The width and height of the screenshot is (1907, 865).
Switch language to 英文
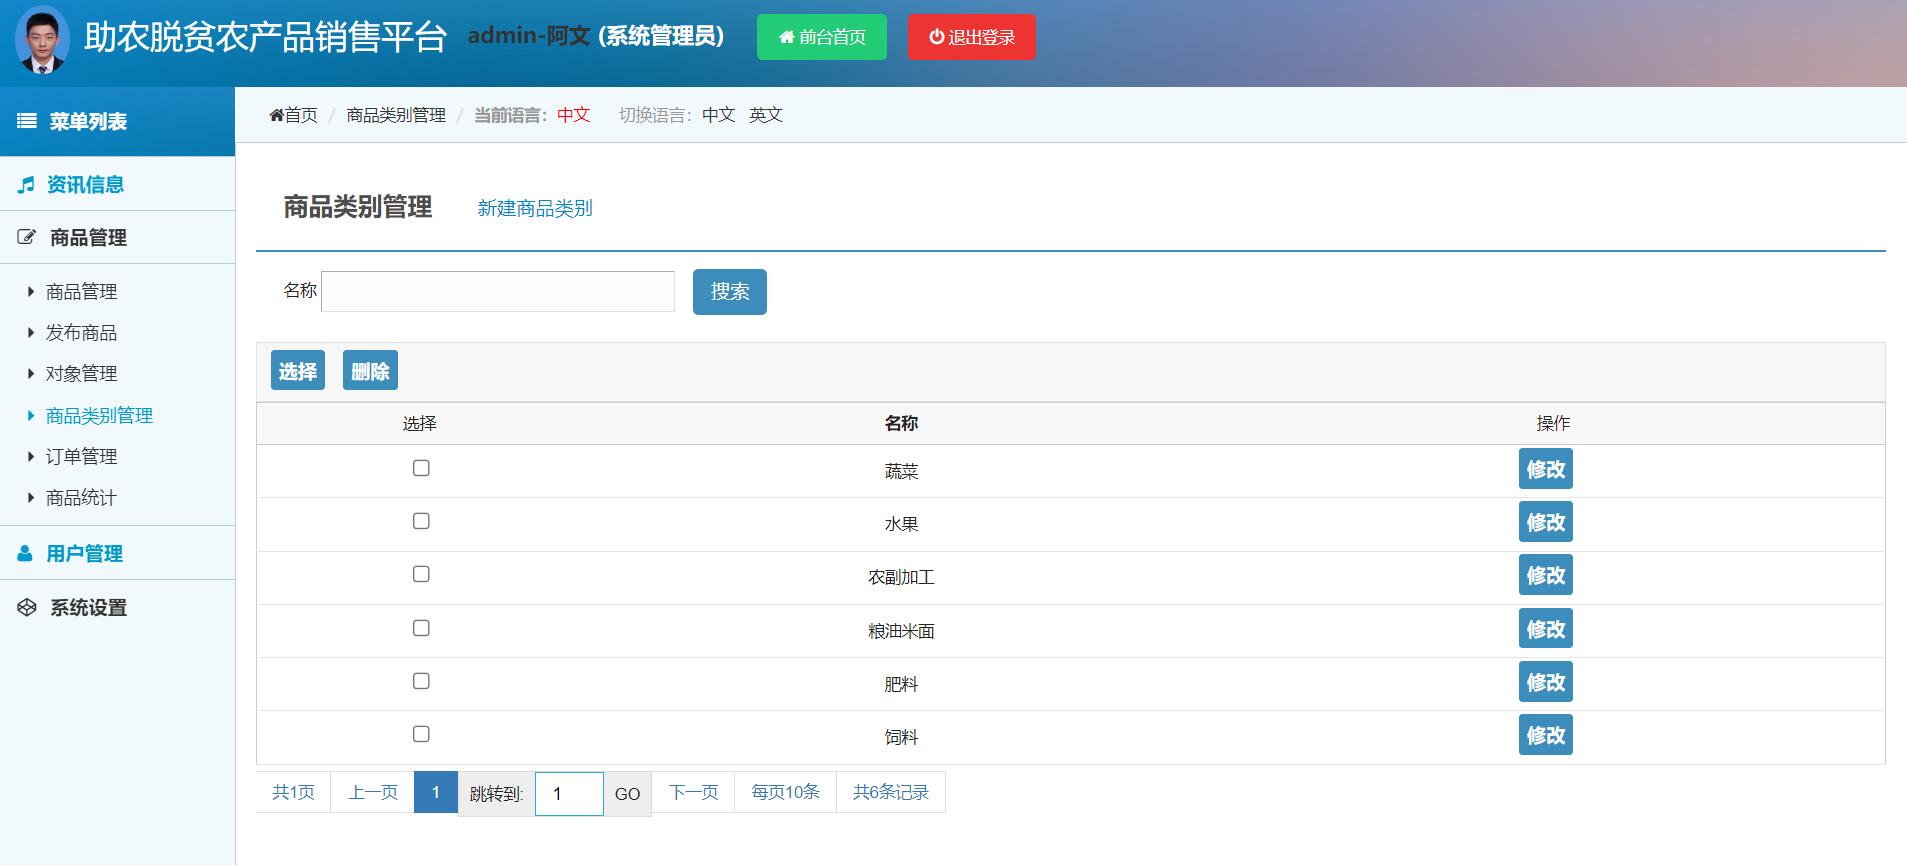766,115
